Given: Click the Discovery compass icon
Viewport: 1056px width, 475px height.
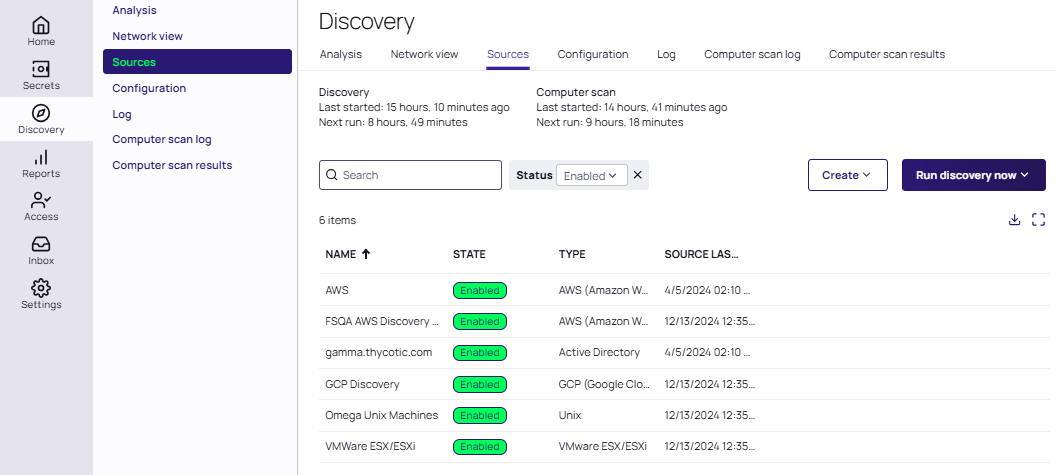Looking at the screenshot, I should [x=41, y=113].
